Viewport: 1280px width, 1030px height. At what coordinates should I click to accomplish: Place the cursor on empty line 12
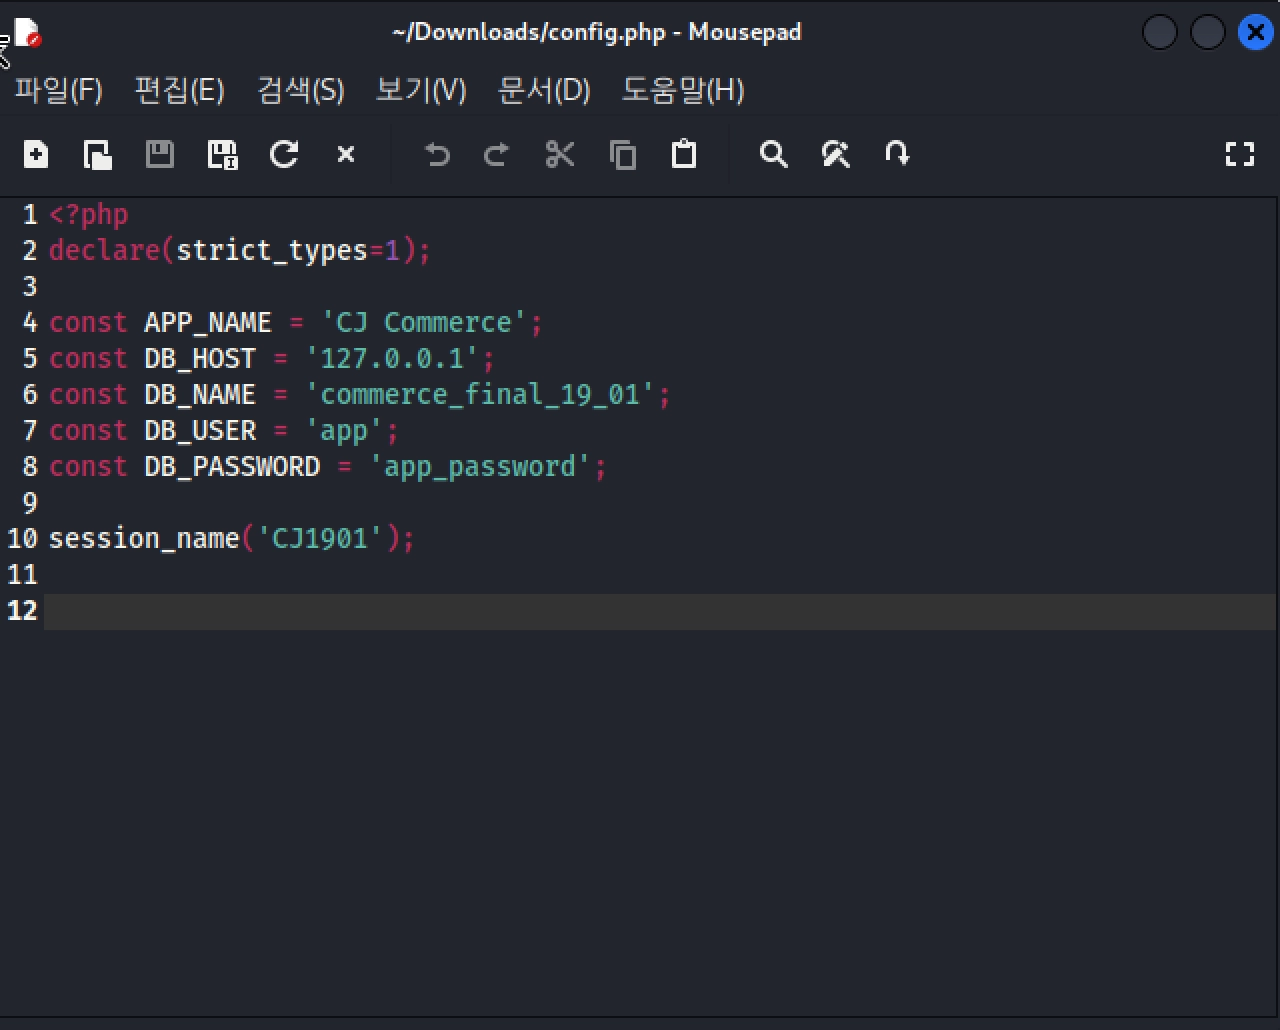[660, 611]
